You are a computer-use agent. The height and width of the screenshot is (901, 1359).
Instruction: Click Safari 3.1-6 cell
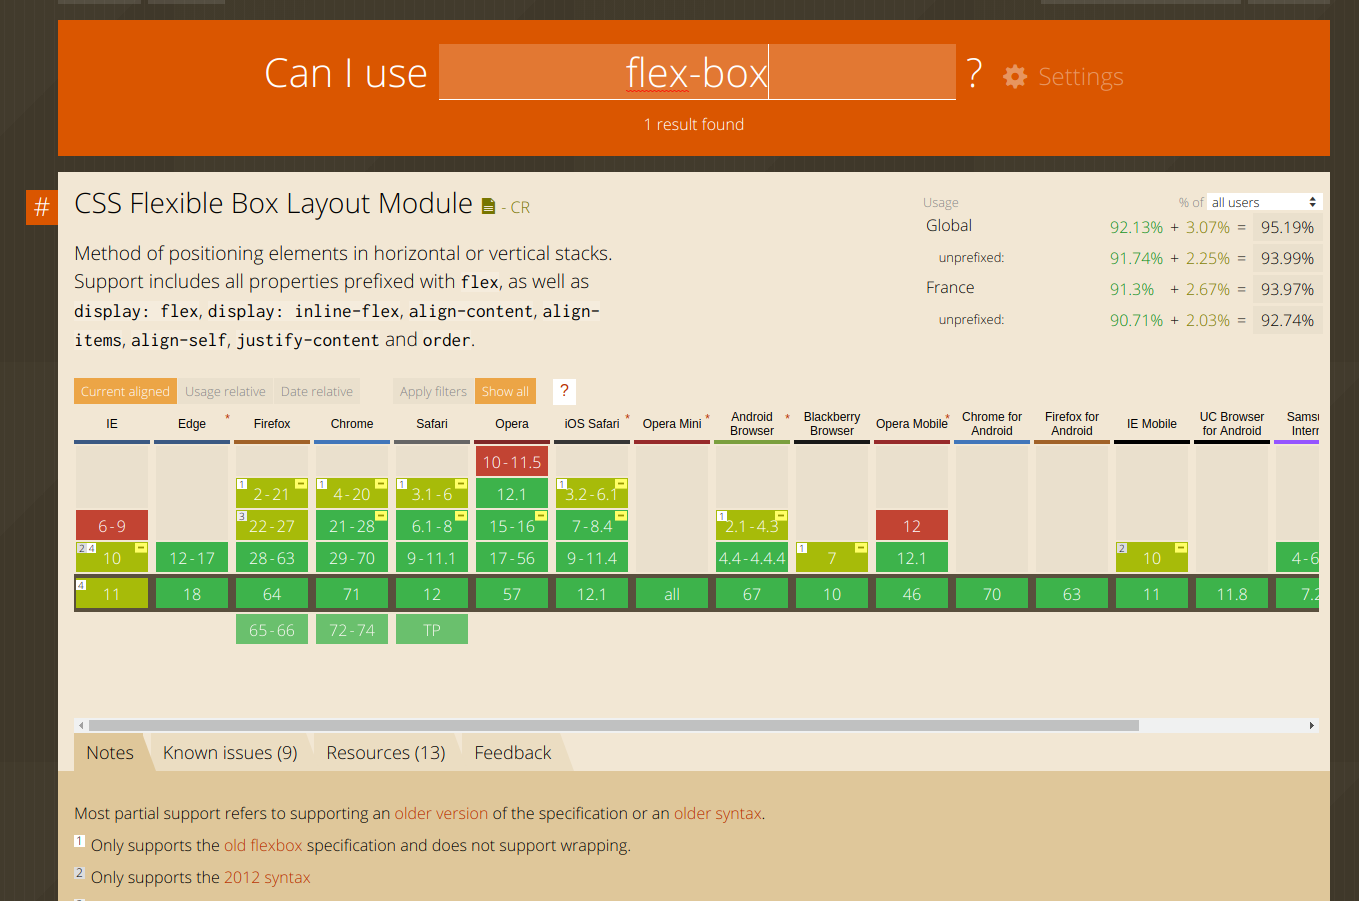pos(432,494)
